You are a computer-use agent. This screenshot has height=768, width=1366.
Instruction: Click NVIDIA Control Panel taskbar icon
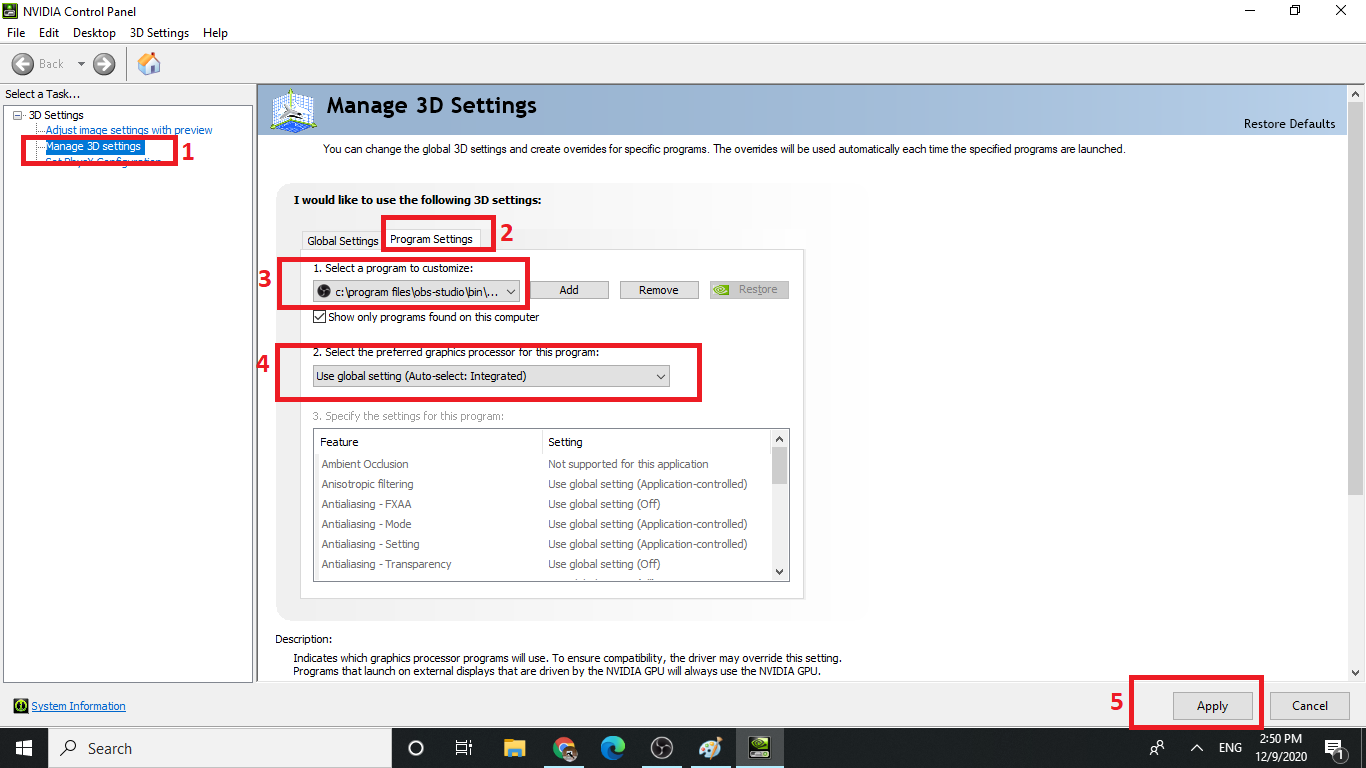click(759, 748)
